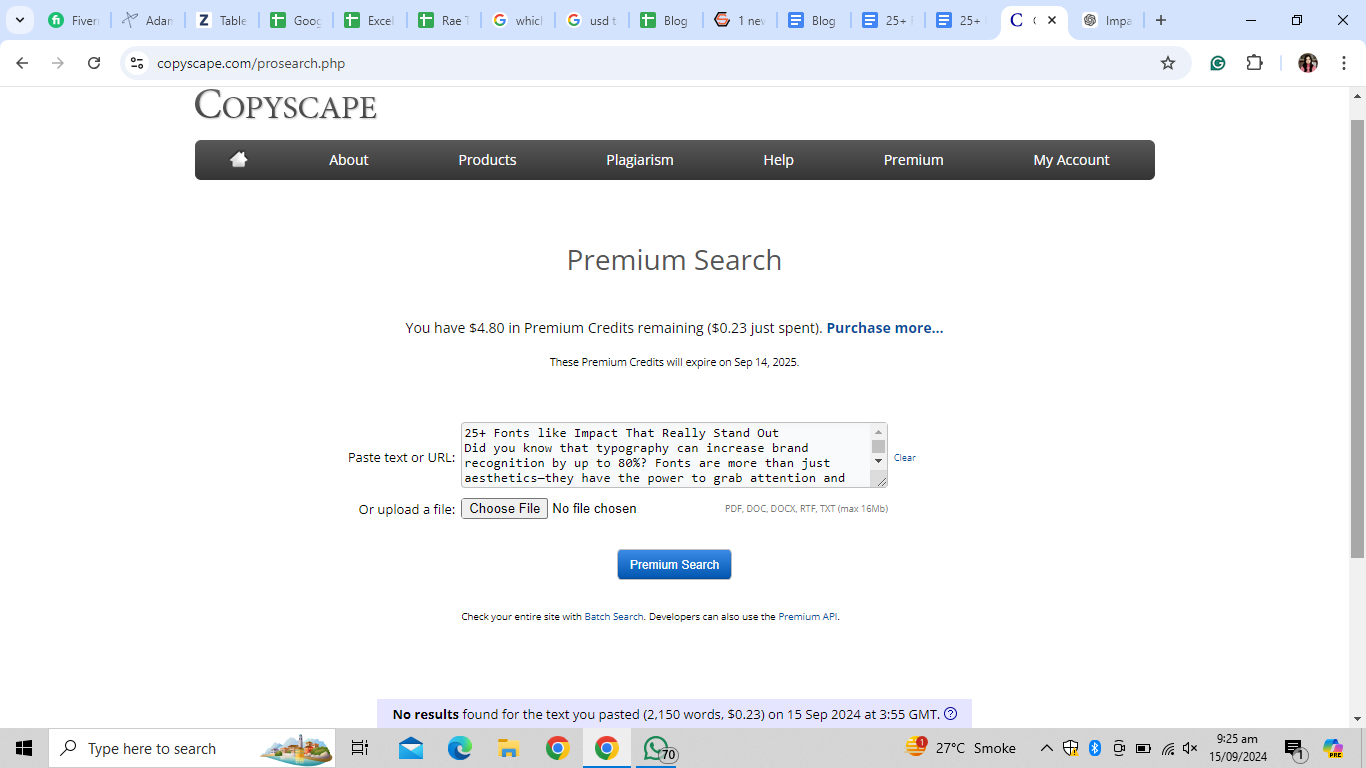Viewport: 1366px width, 768px height.
Task: Open Windows Security tray icon
Action: click(x=1071, y=748)
